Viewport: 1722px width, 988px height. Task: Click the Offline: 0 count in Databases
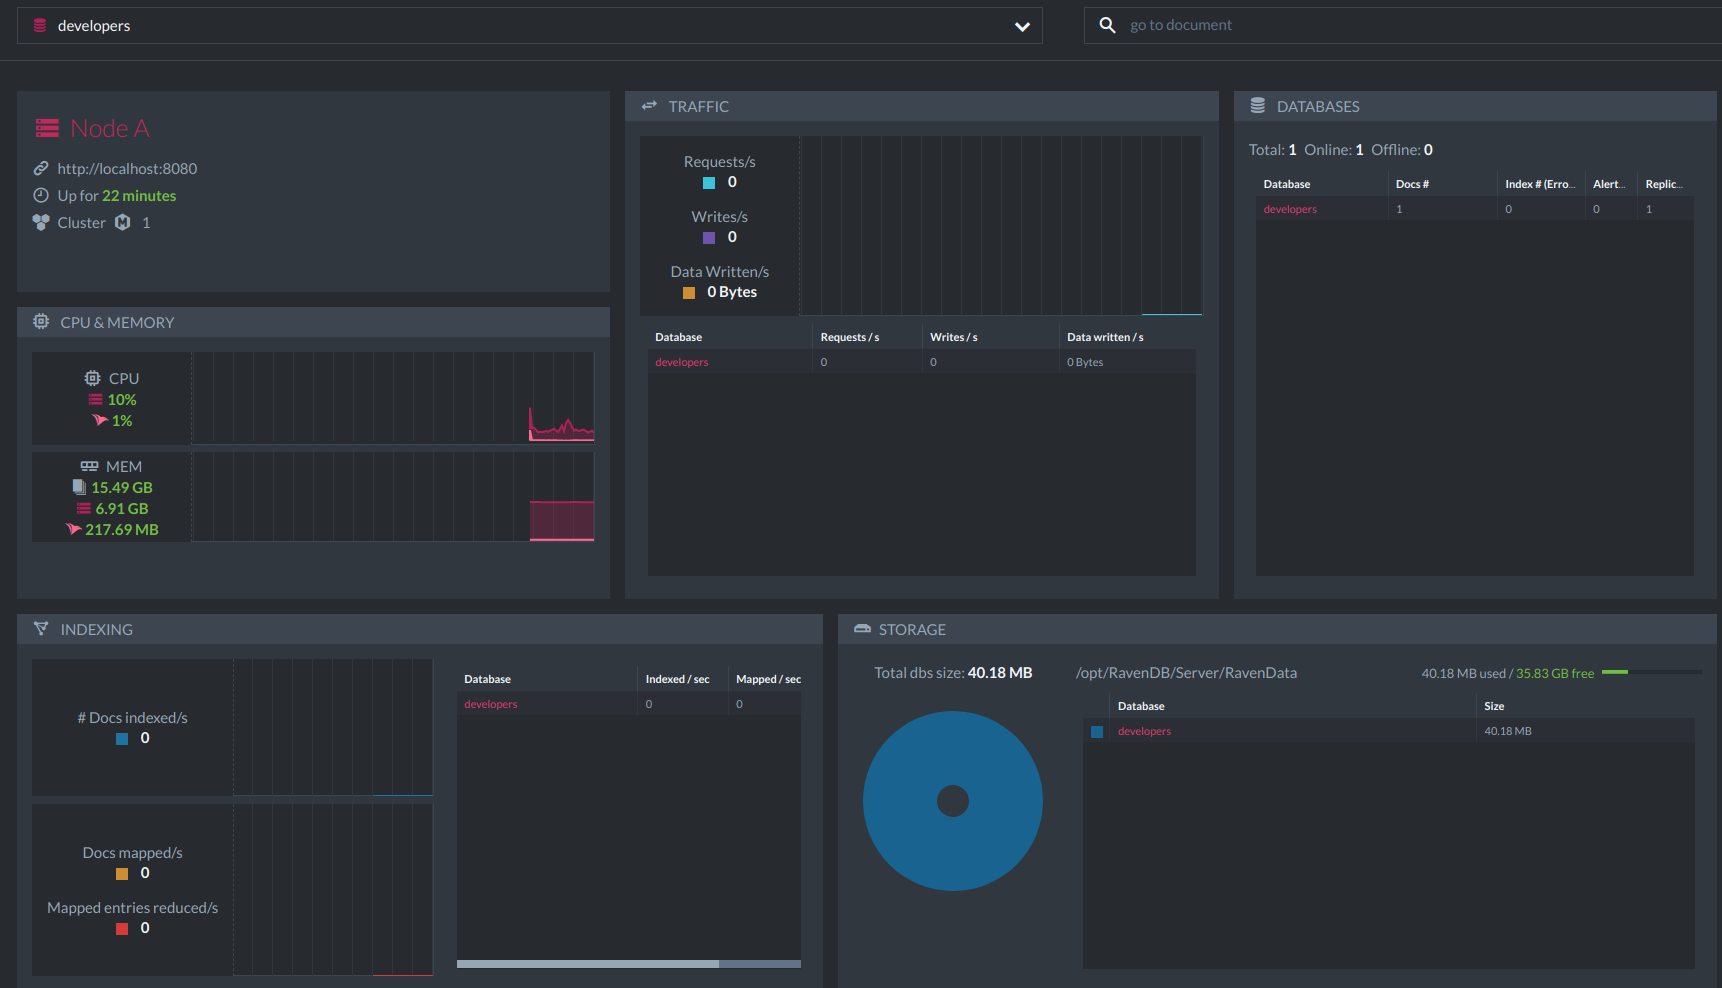click(x=1402, y=150)
